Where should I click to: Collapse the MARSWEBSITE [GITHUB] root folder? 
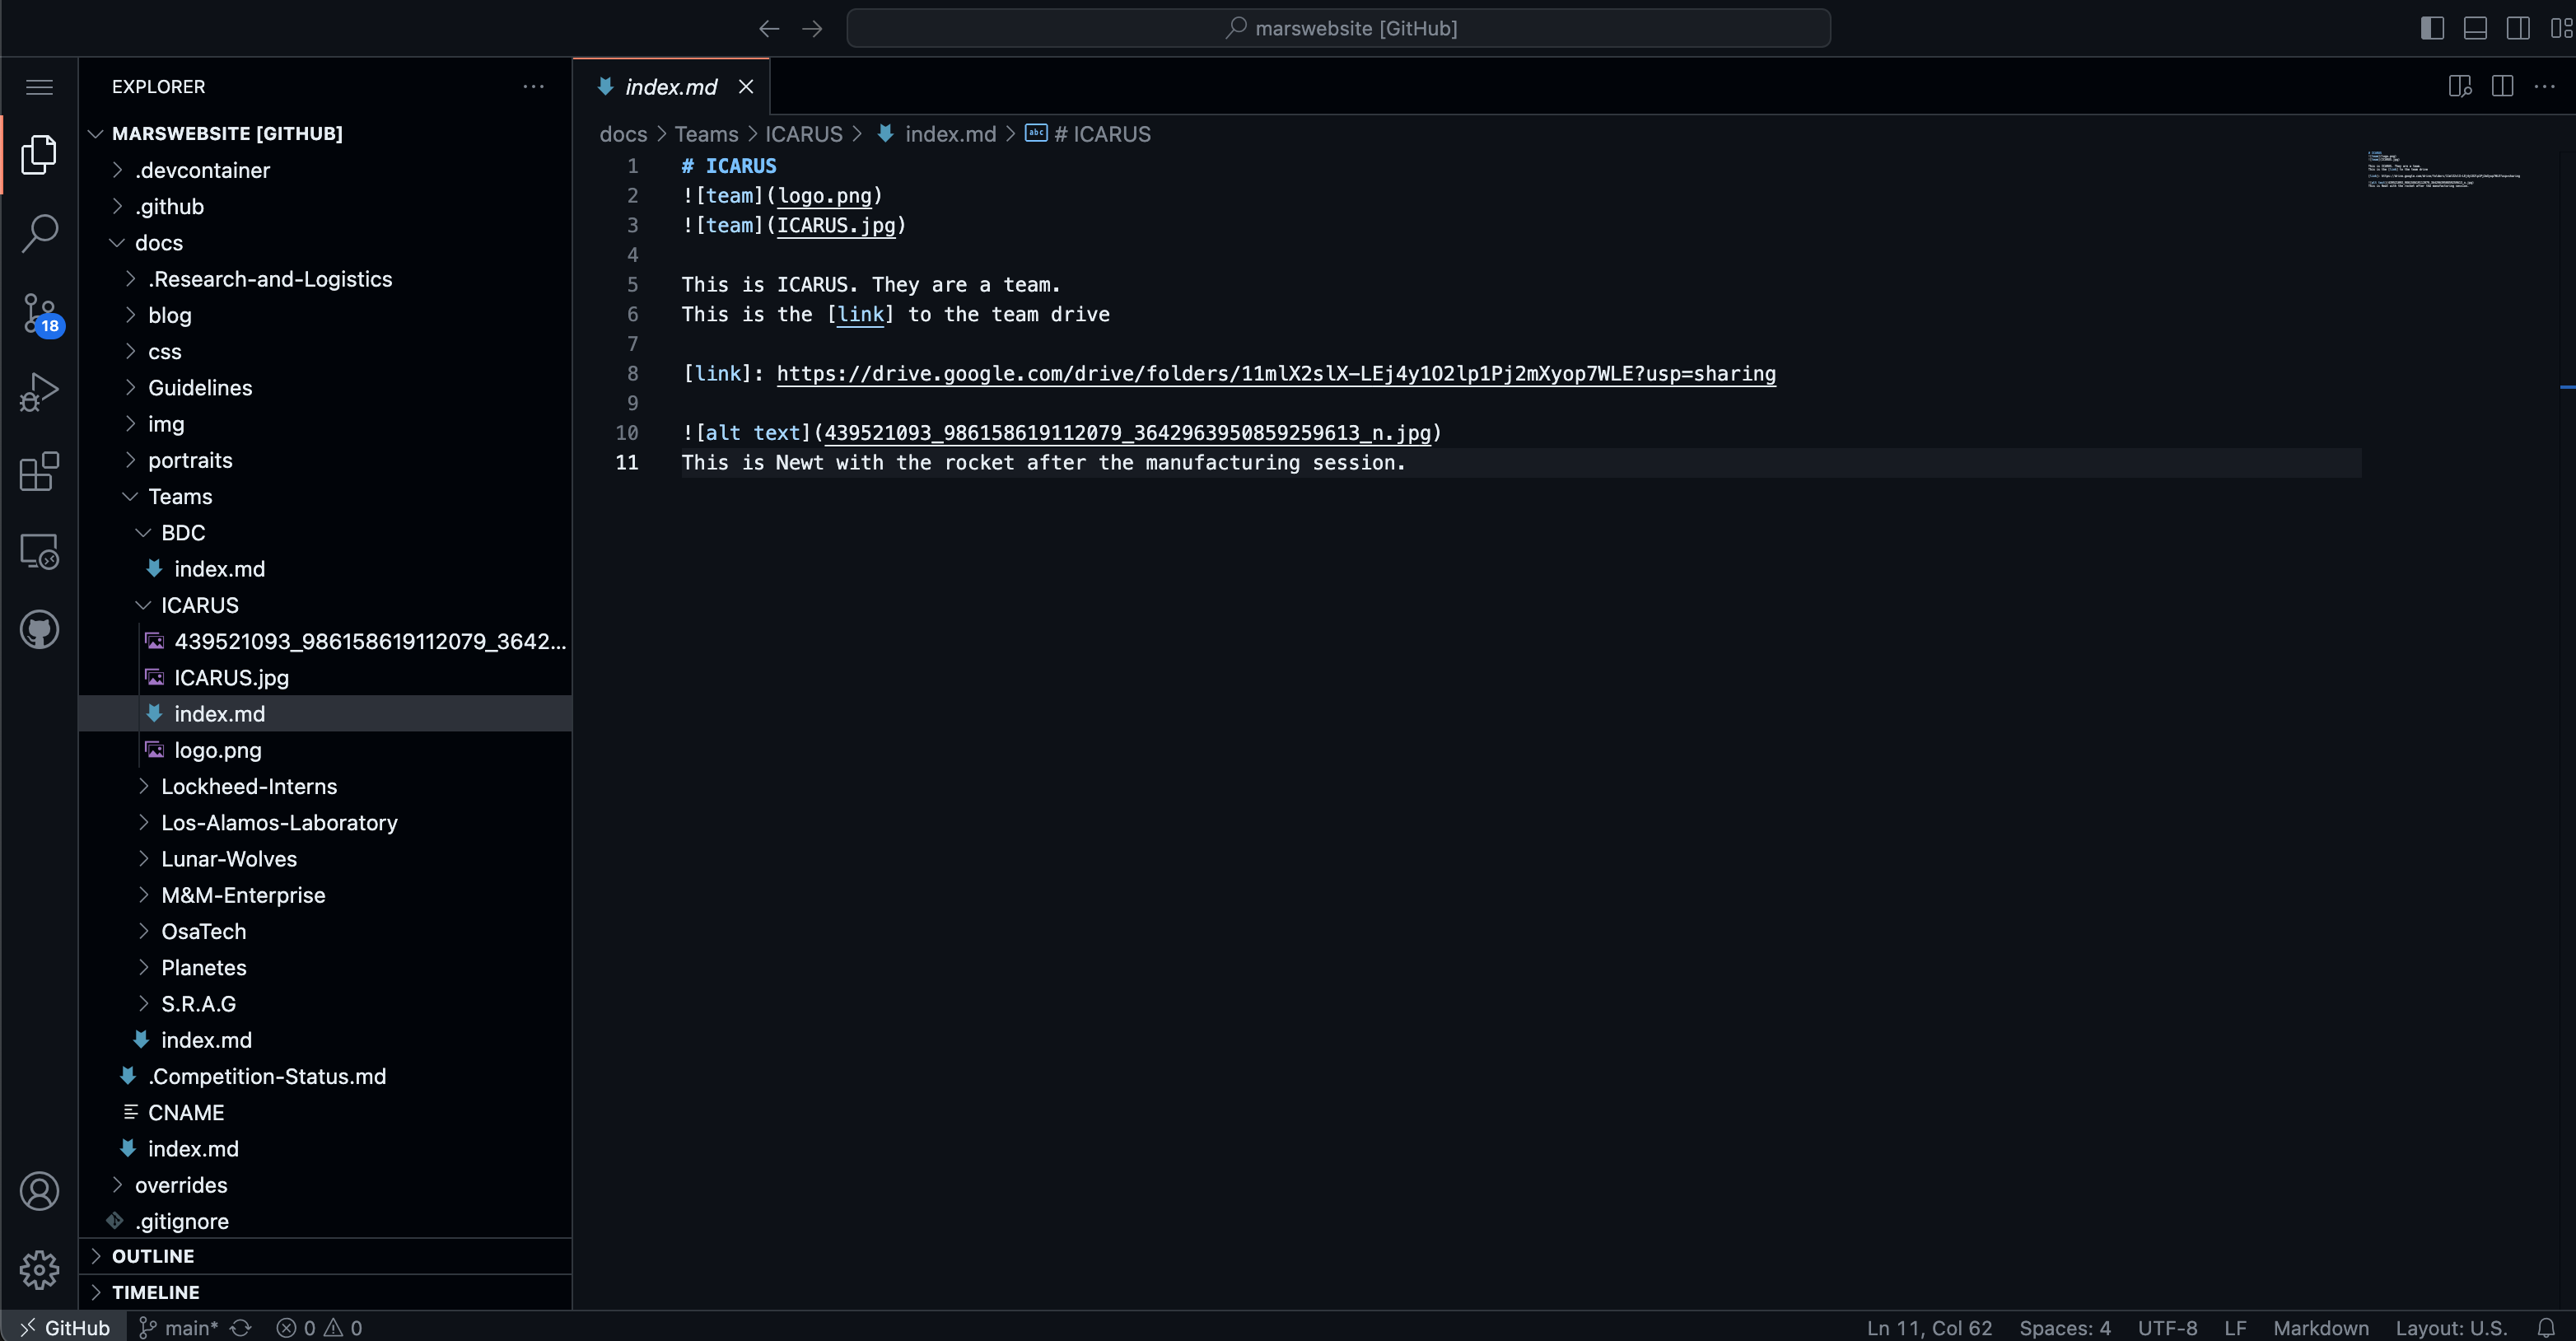coord(325,133)
